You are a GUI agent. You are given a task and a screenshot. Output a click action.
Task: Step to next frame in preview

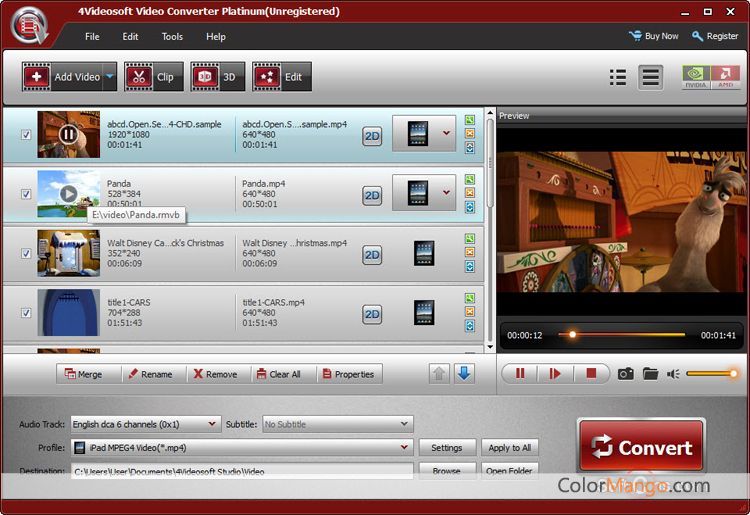[x=555, y=373]
